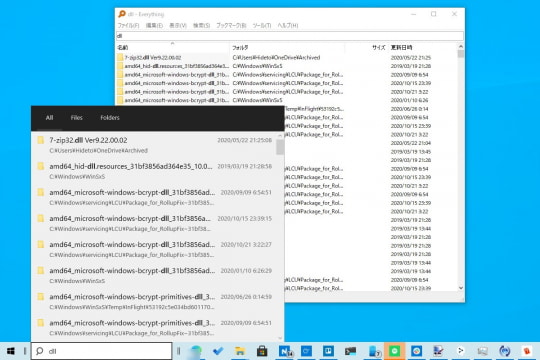This screenshot has height=360, width=540.
Task: Click the highlighted green app icon on taskbar
Action: click(394, 351)
